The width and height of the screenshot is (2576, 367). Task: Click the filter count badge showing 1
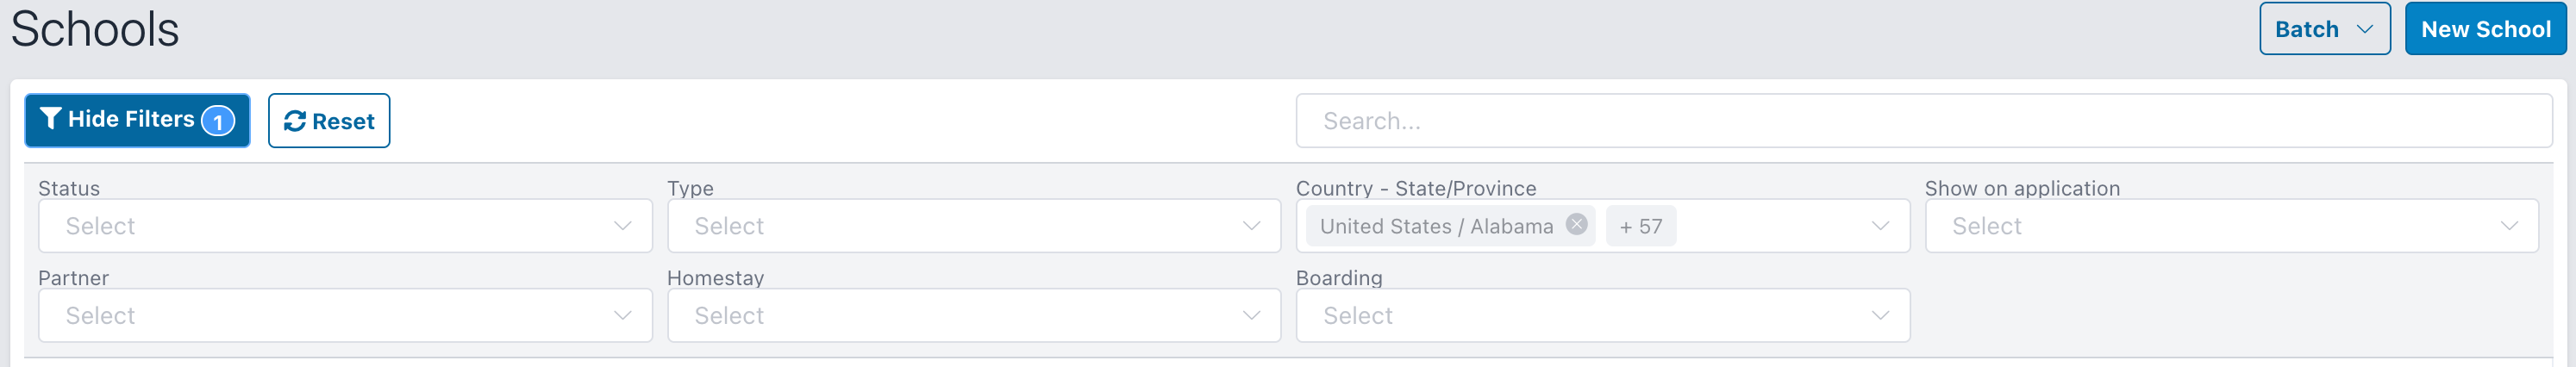click(218, 121)
